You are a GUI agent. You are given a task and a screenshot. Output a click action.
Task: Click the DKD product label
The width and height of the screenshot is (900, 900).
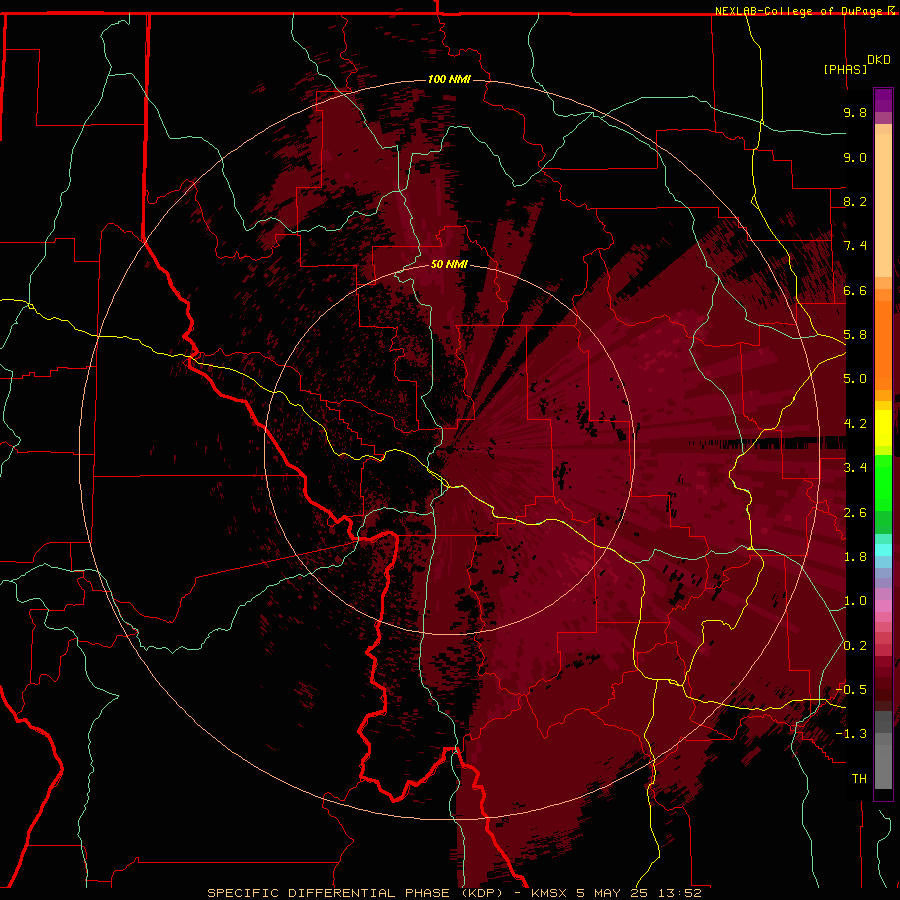[x=879, y=60]
